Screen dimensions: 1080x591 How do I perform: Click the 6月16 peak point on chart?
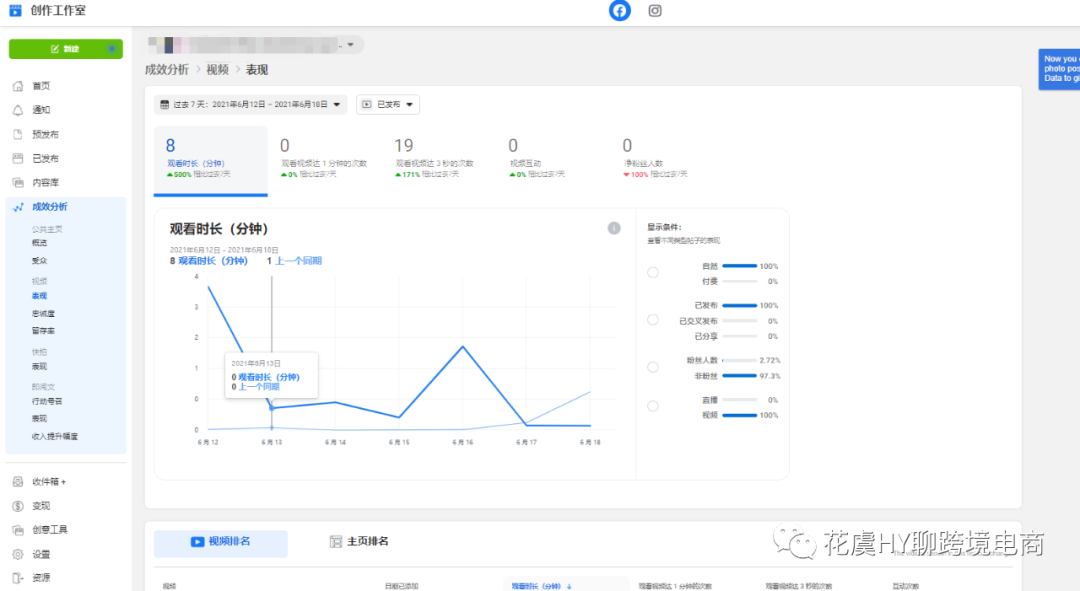coord(463,346)
